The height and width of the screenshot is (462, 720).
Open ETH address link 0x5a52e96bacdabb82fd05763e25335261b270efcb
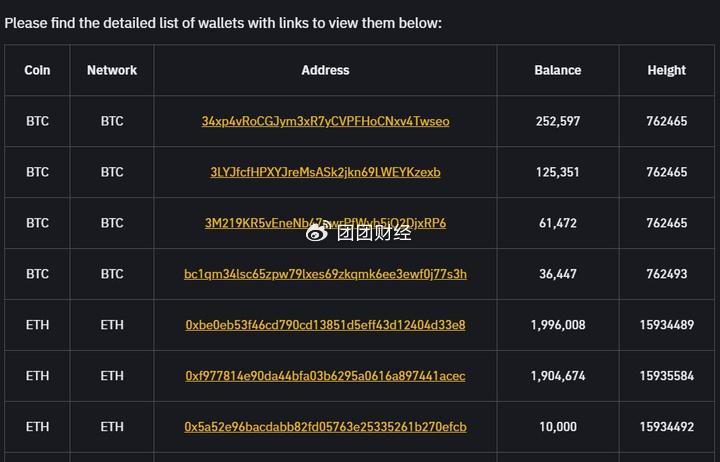click(325, 427)
